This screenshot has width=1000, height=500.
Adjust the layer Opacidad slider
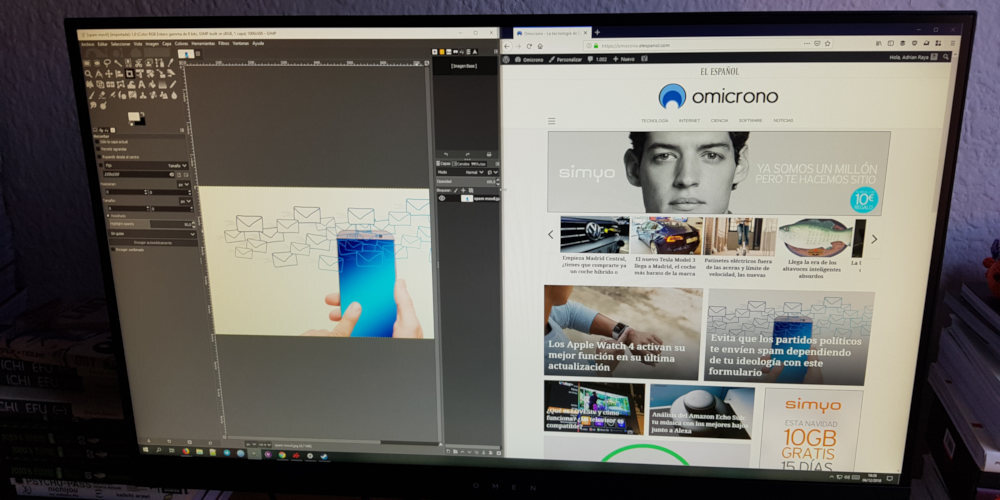[468, 182]
